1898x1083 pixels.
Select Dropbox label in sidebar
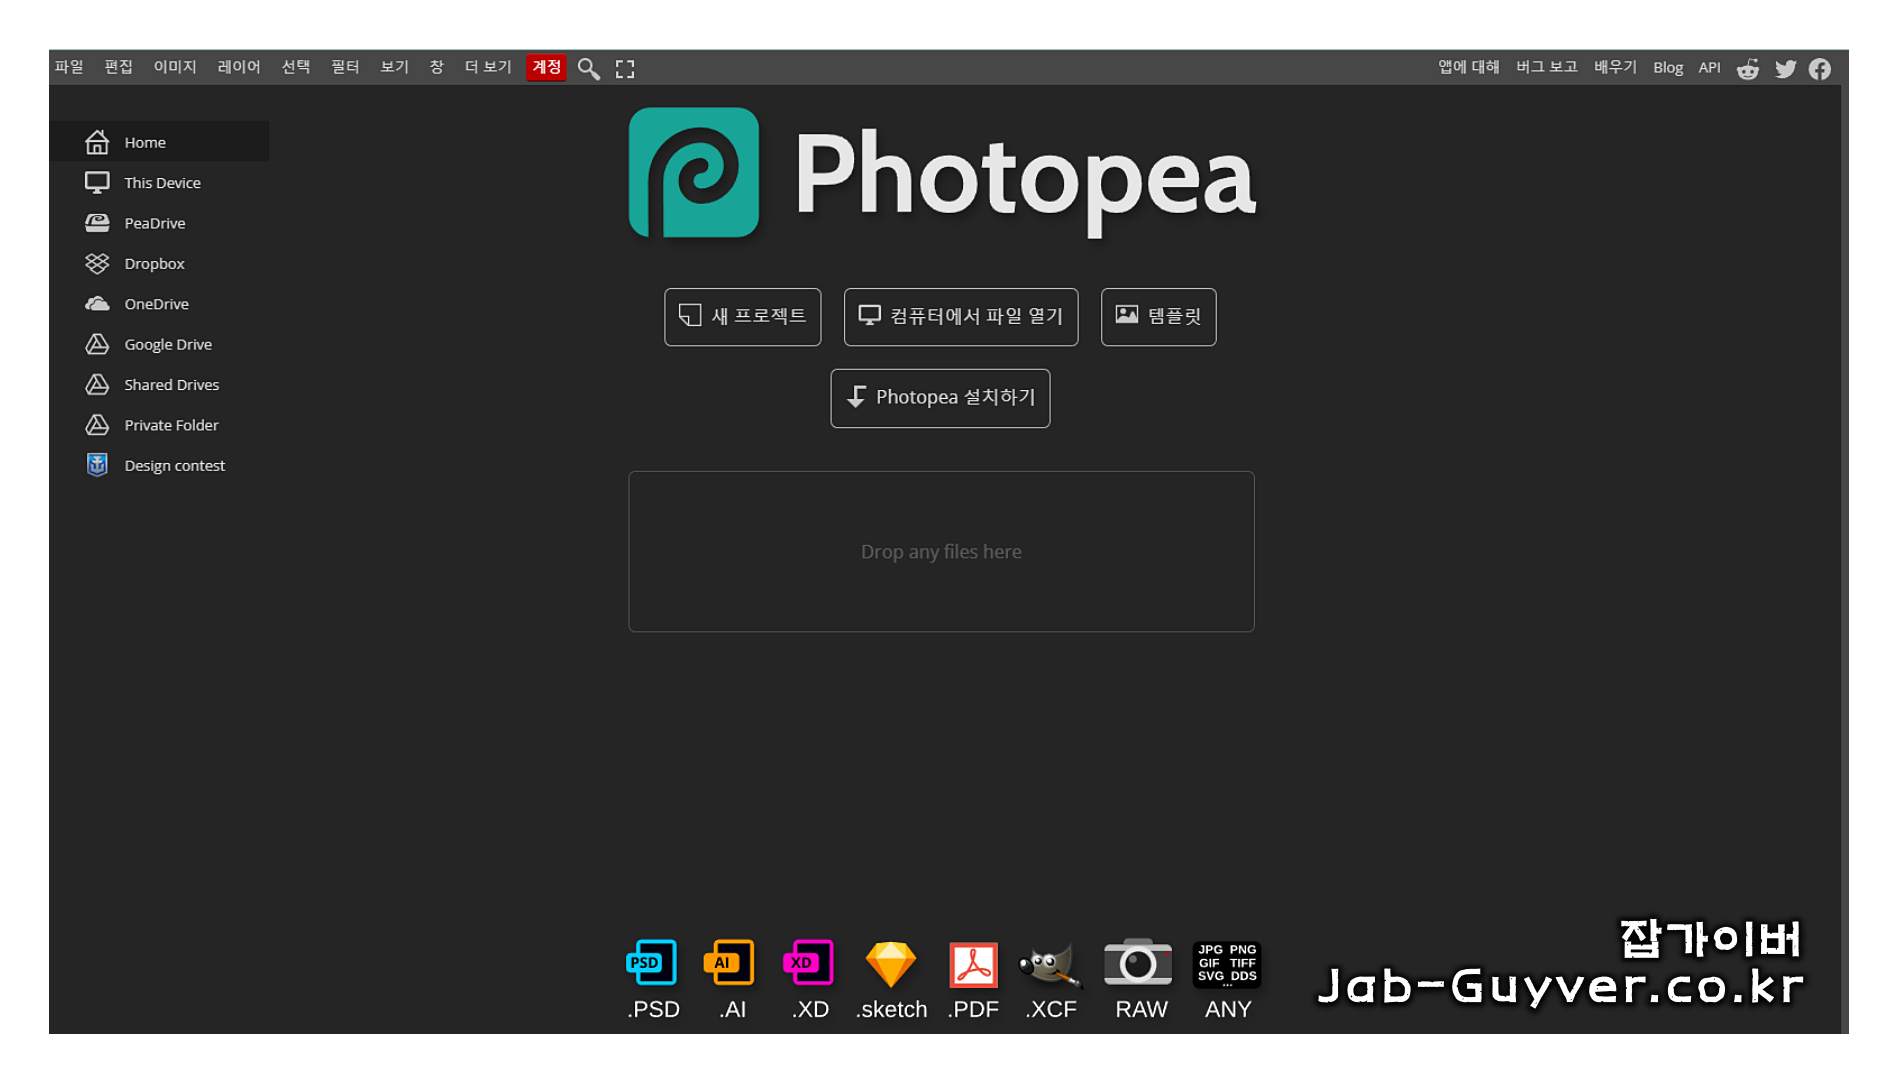pyautogui.click(x=154, y=264)
